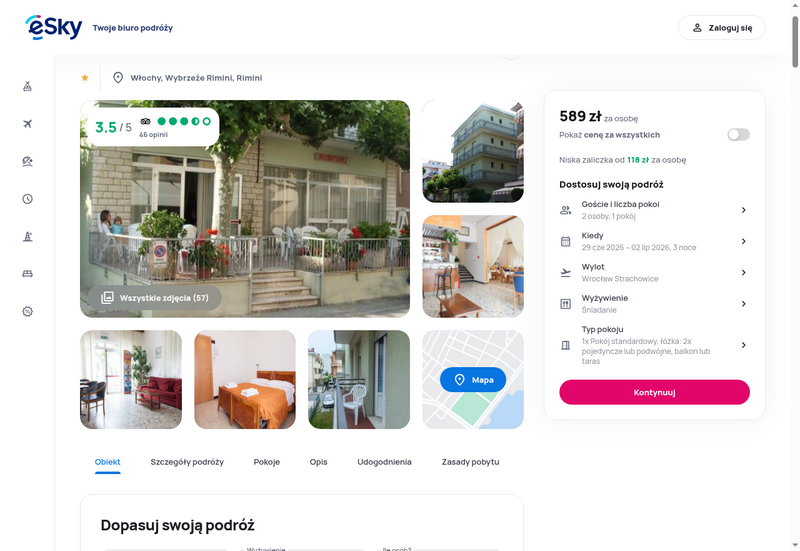Open the flights airplane sidebar icon
This screenshot has height=551, width=800.
pyautogui.click(x=28, y=124)
